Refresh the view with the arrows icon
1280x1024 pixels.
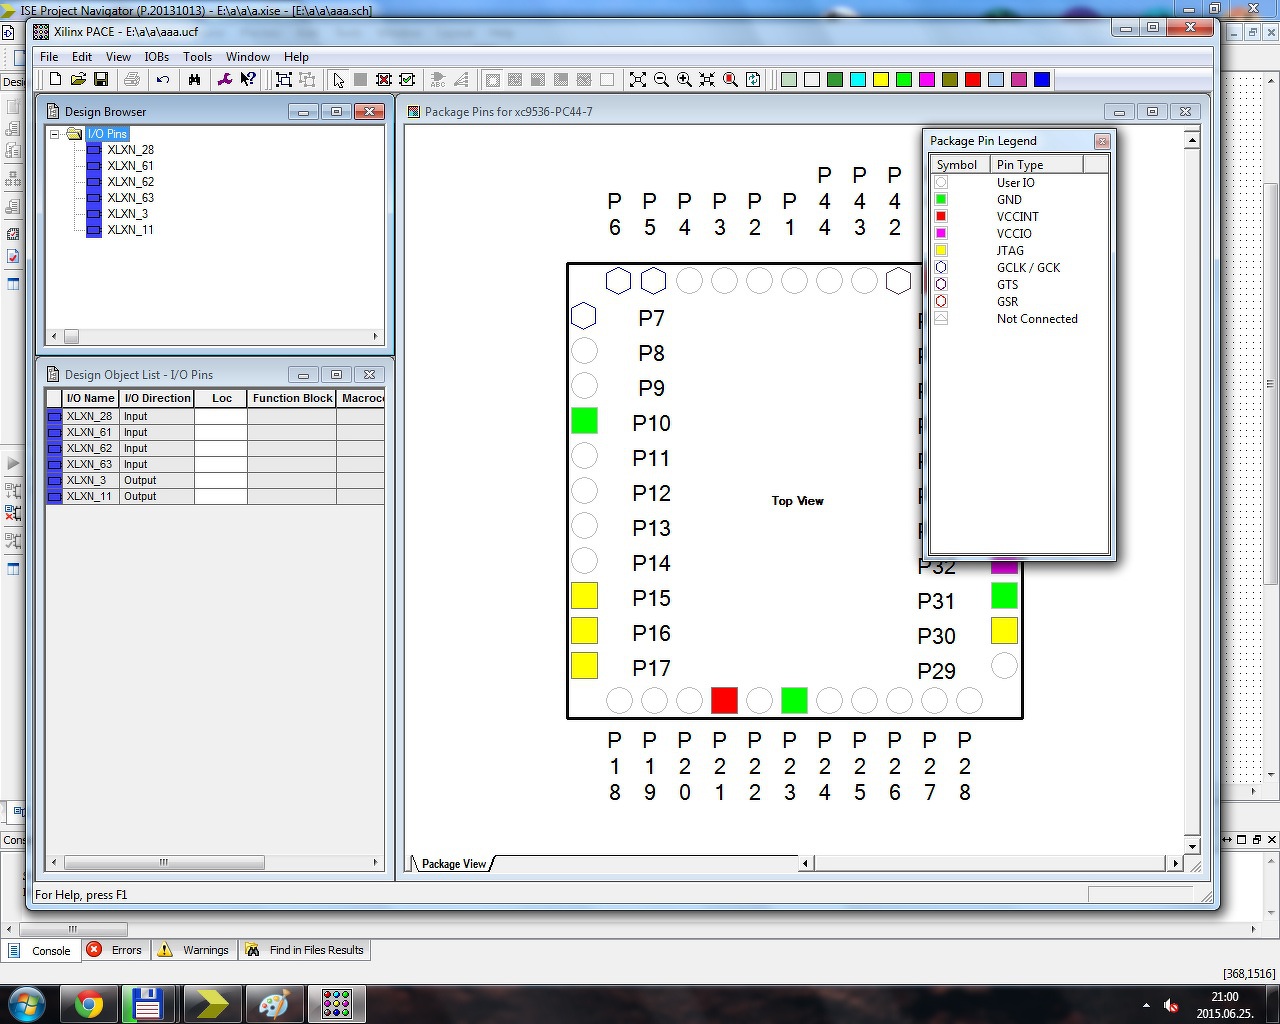coord(753,80)
